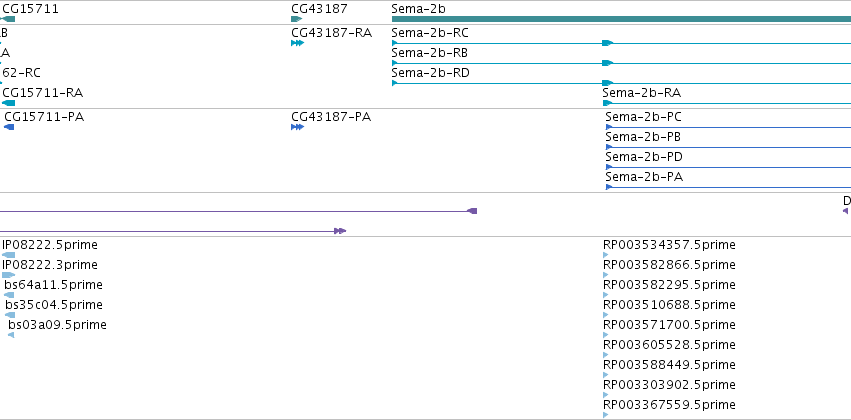Image resolution: width=851 pixels, height=420 pixels.
Task: Select IP08222.3prime label
Action: point(50,265)
